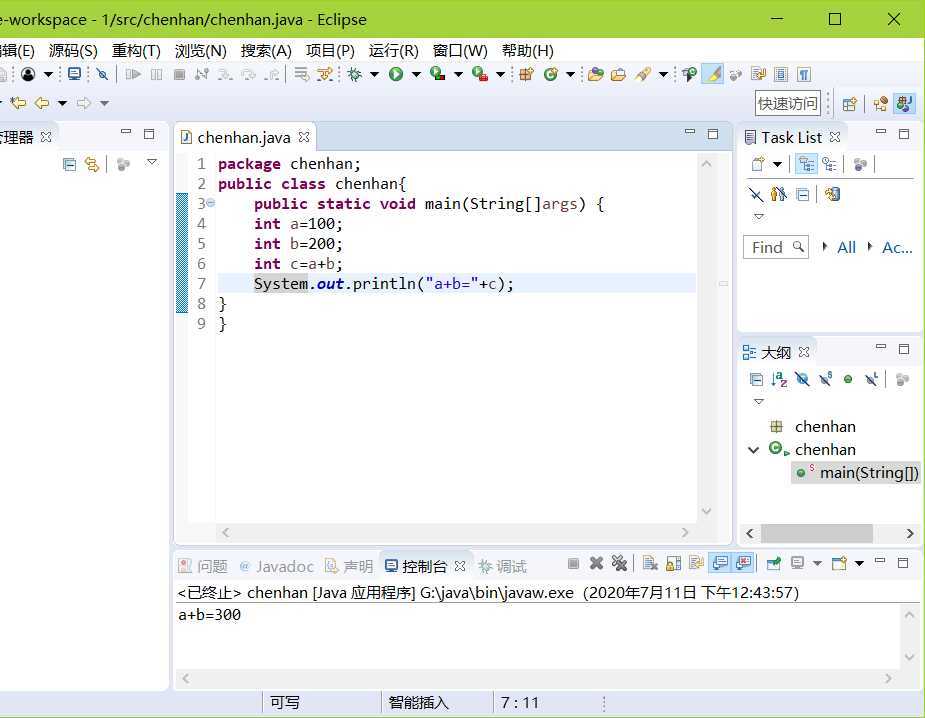
Task: Open the Back history dropdown arrow
Action: (62, 103)
